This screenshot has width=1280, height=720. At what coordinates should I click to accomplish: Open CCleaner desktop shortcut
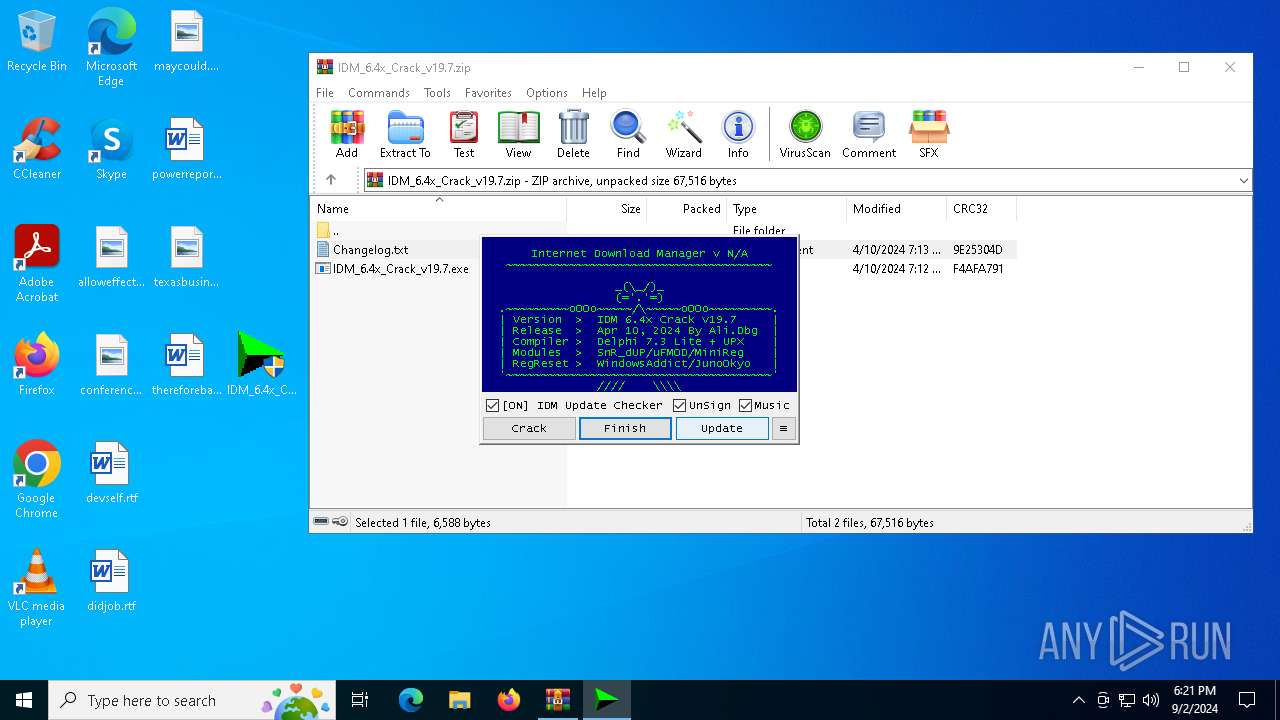37,149
